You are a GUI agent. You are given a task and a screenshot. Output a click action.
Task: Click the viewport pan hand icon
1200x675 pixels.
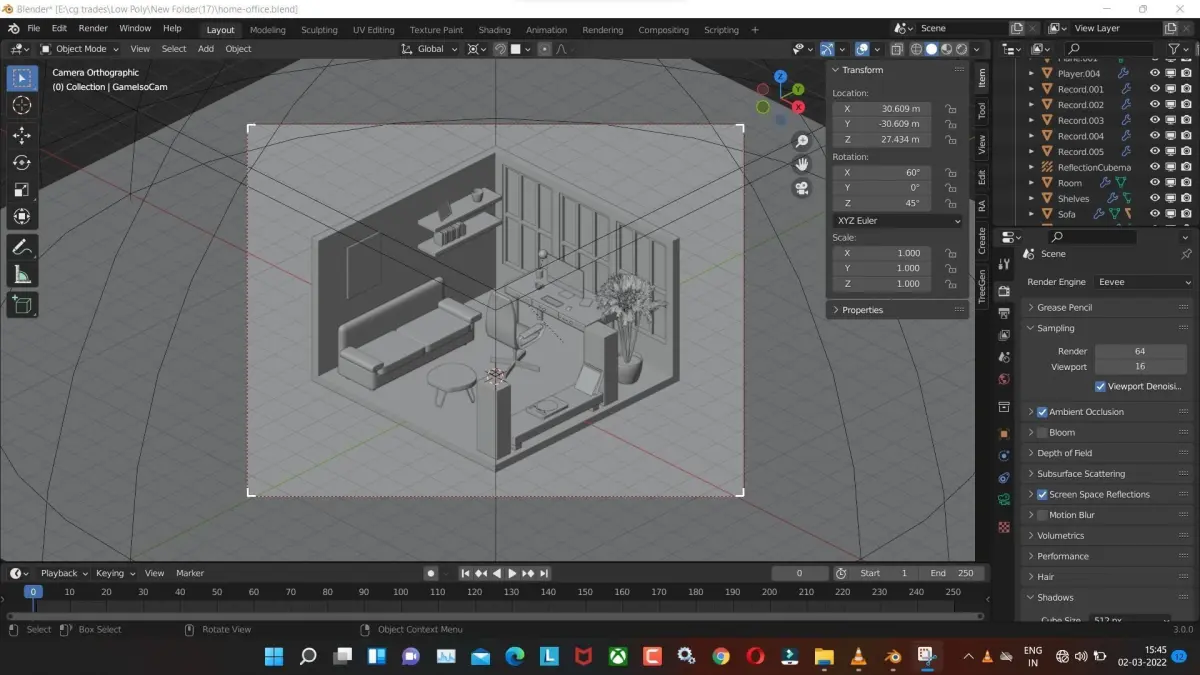pos(801,164)
